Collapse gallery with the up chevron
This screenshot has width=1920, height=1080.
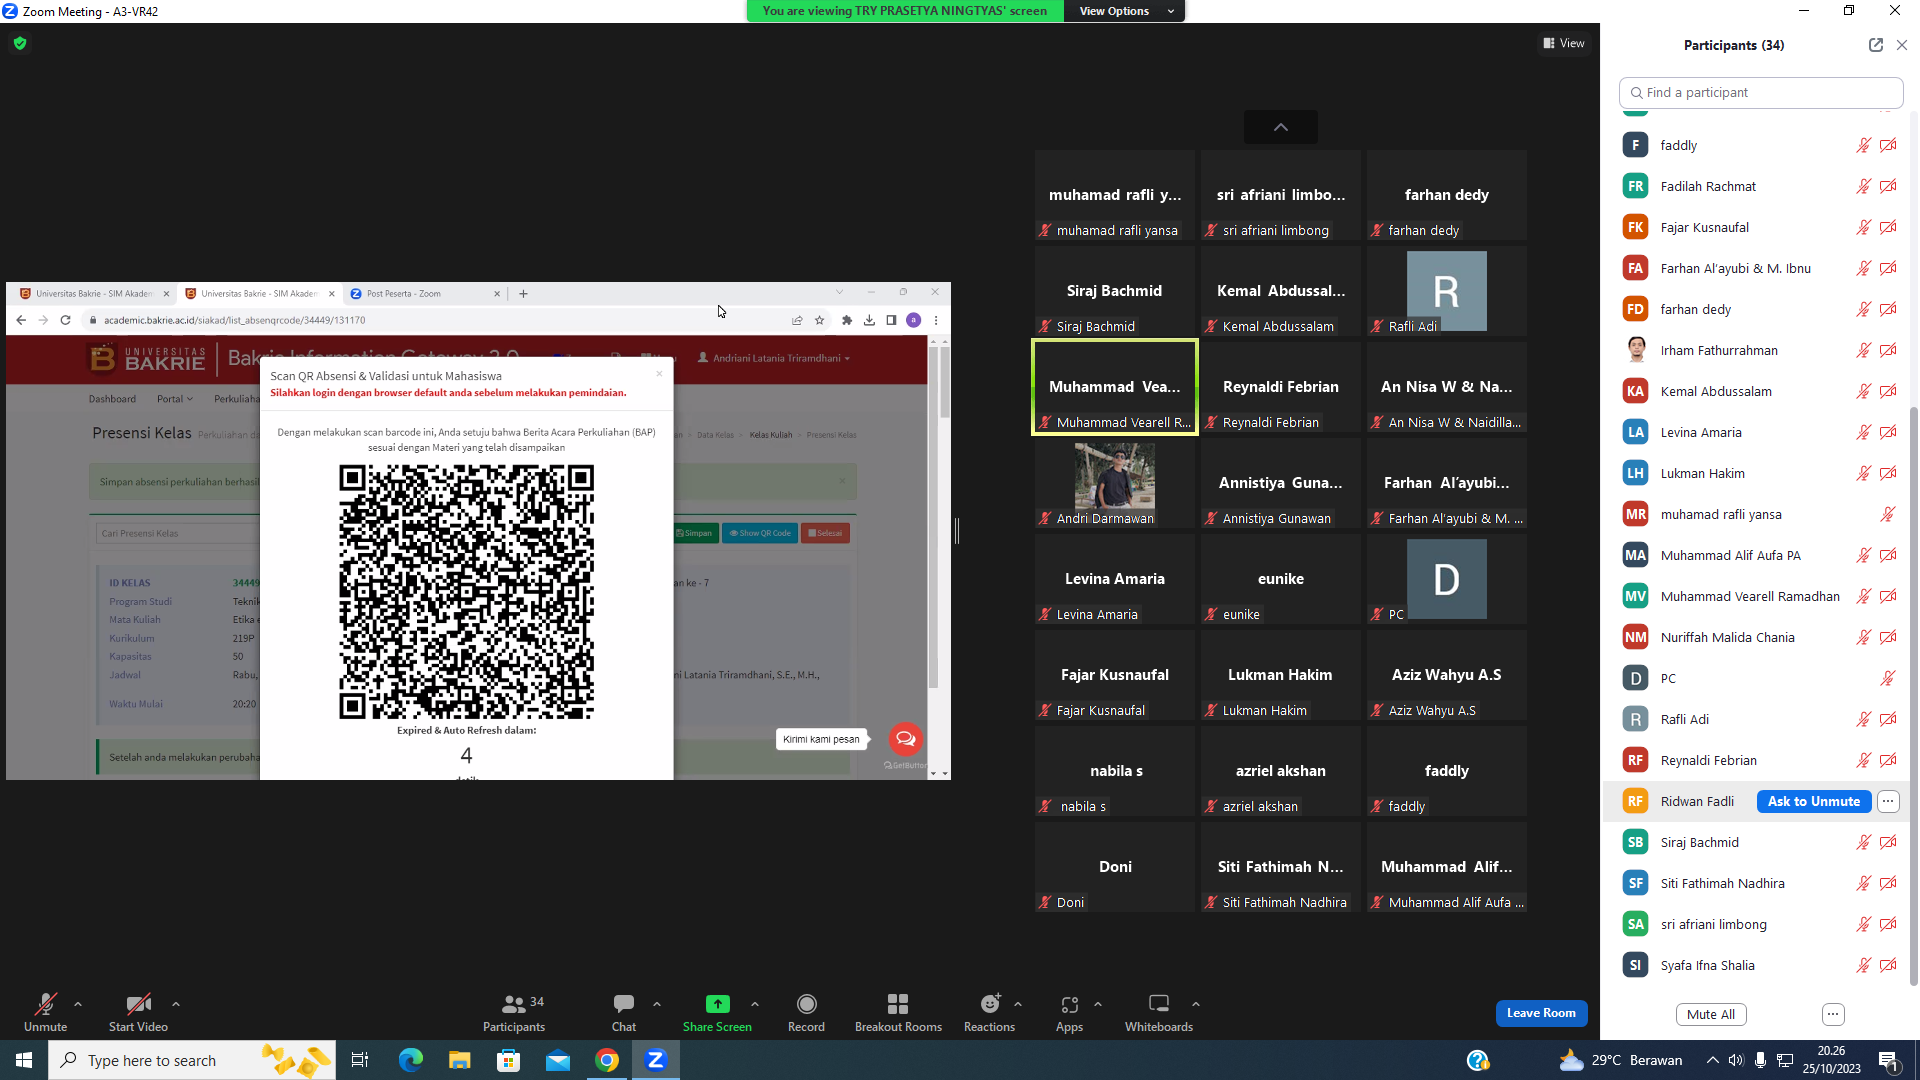click(1281, 127)
